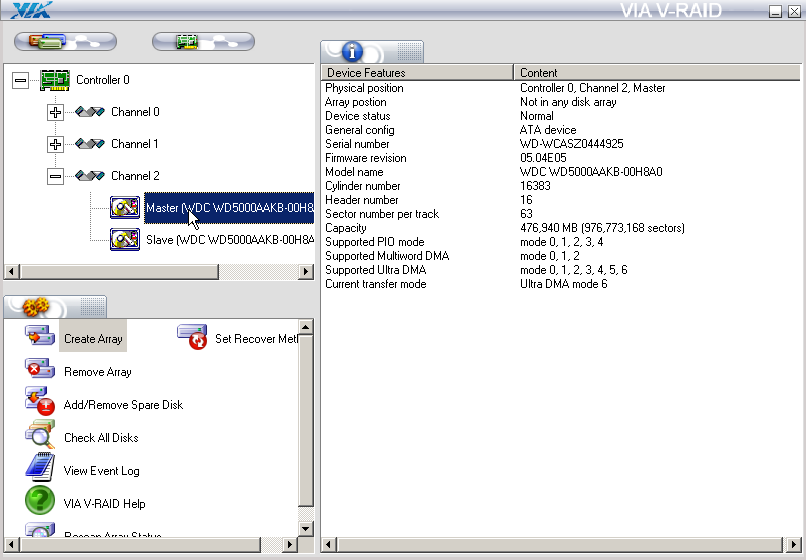
Task: Click the Device status value Normal
Action: click(537, 116)
